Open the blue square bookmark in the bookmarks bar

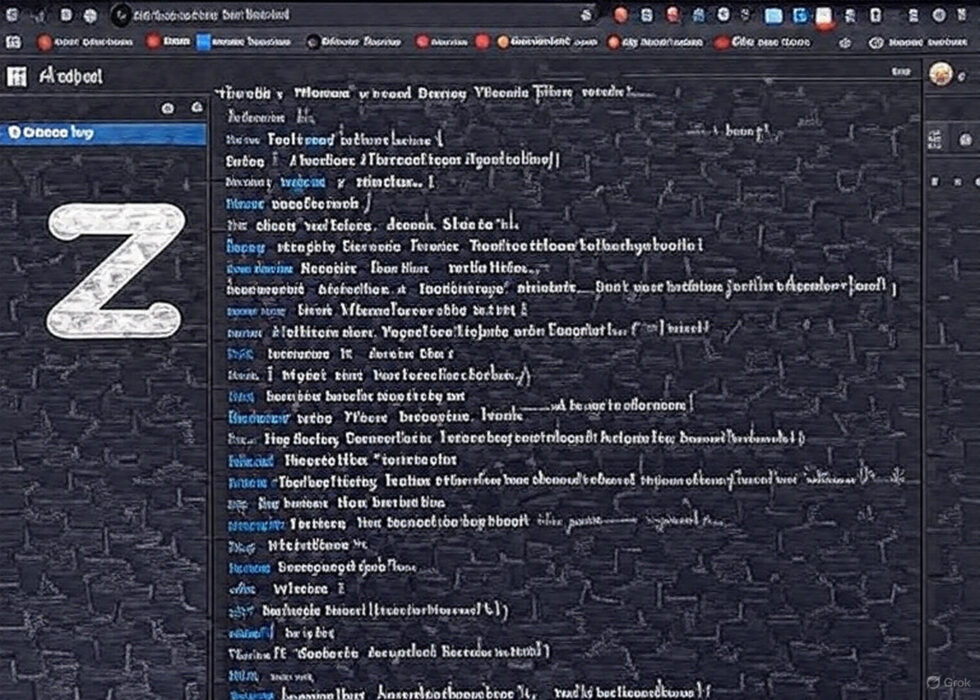coord(204,42)
